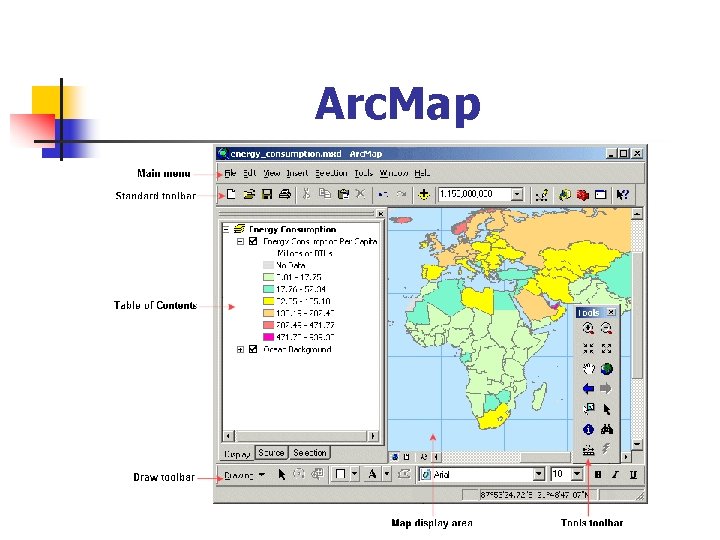Select the Identify tool with i icon
720x540 pixels.
[588, 429]
